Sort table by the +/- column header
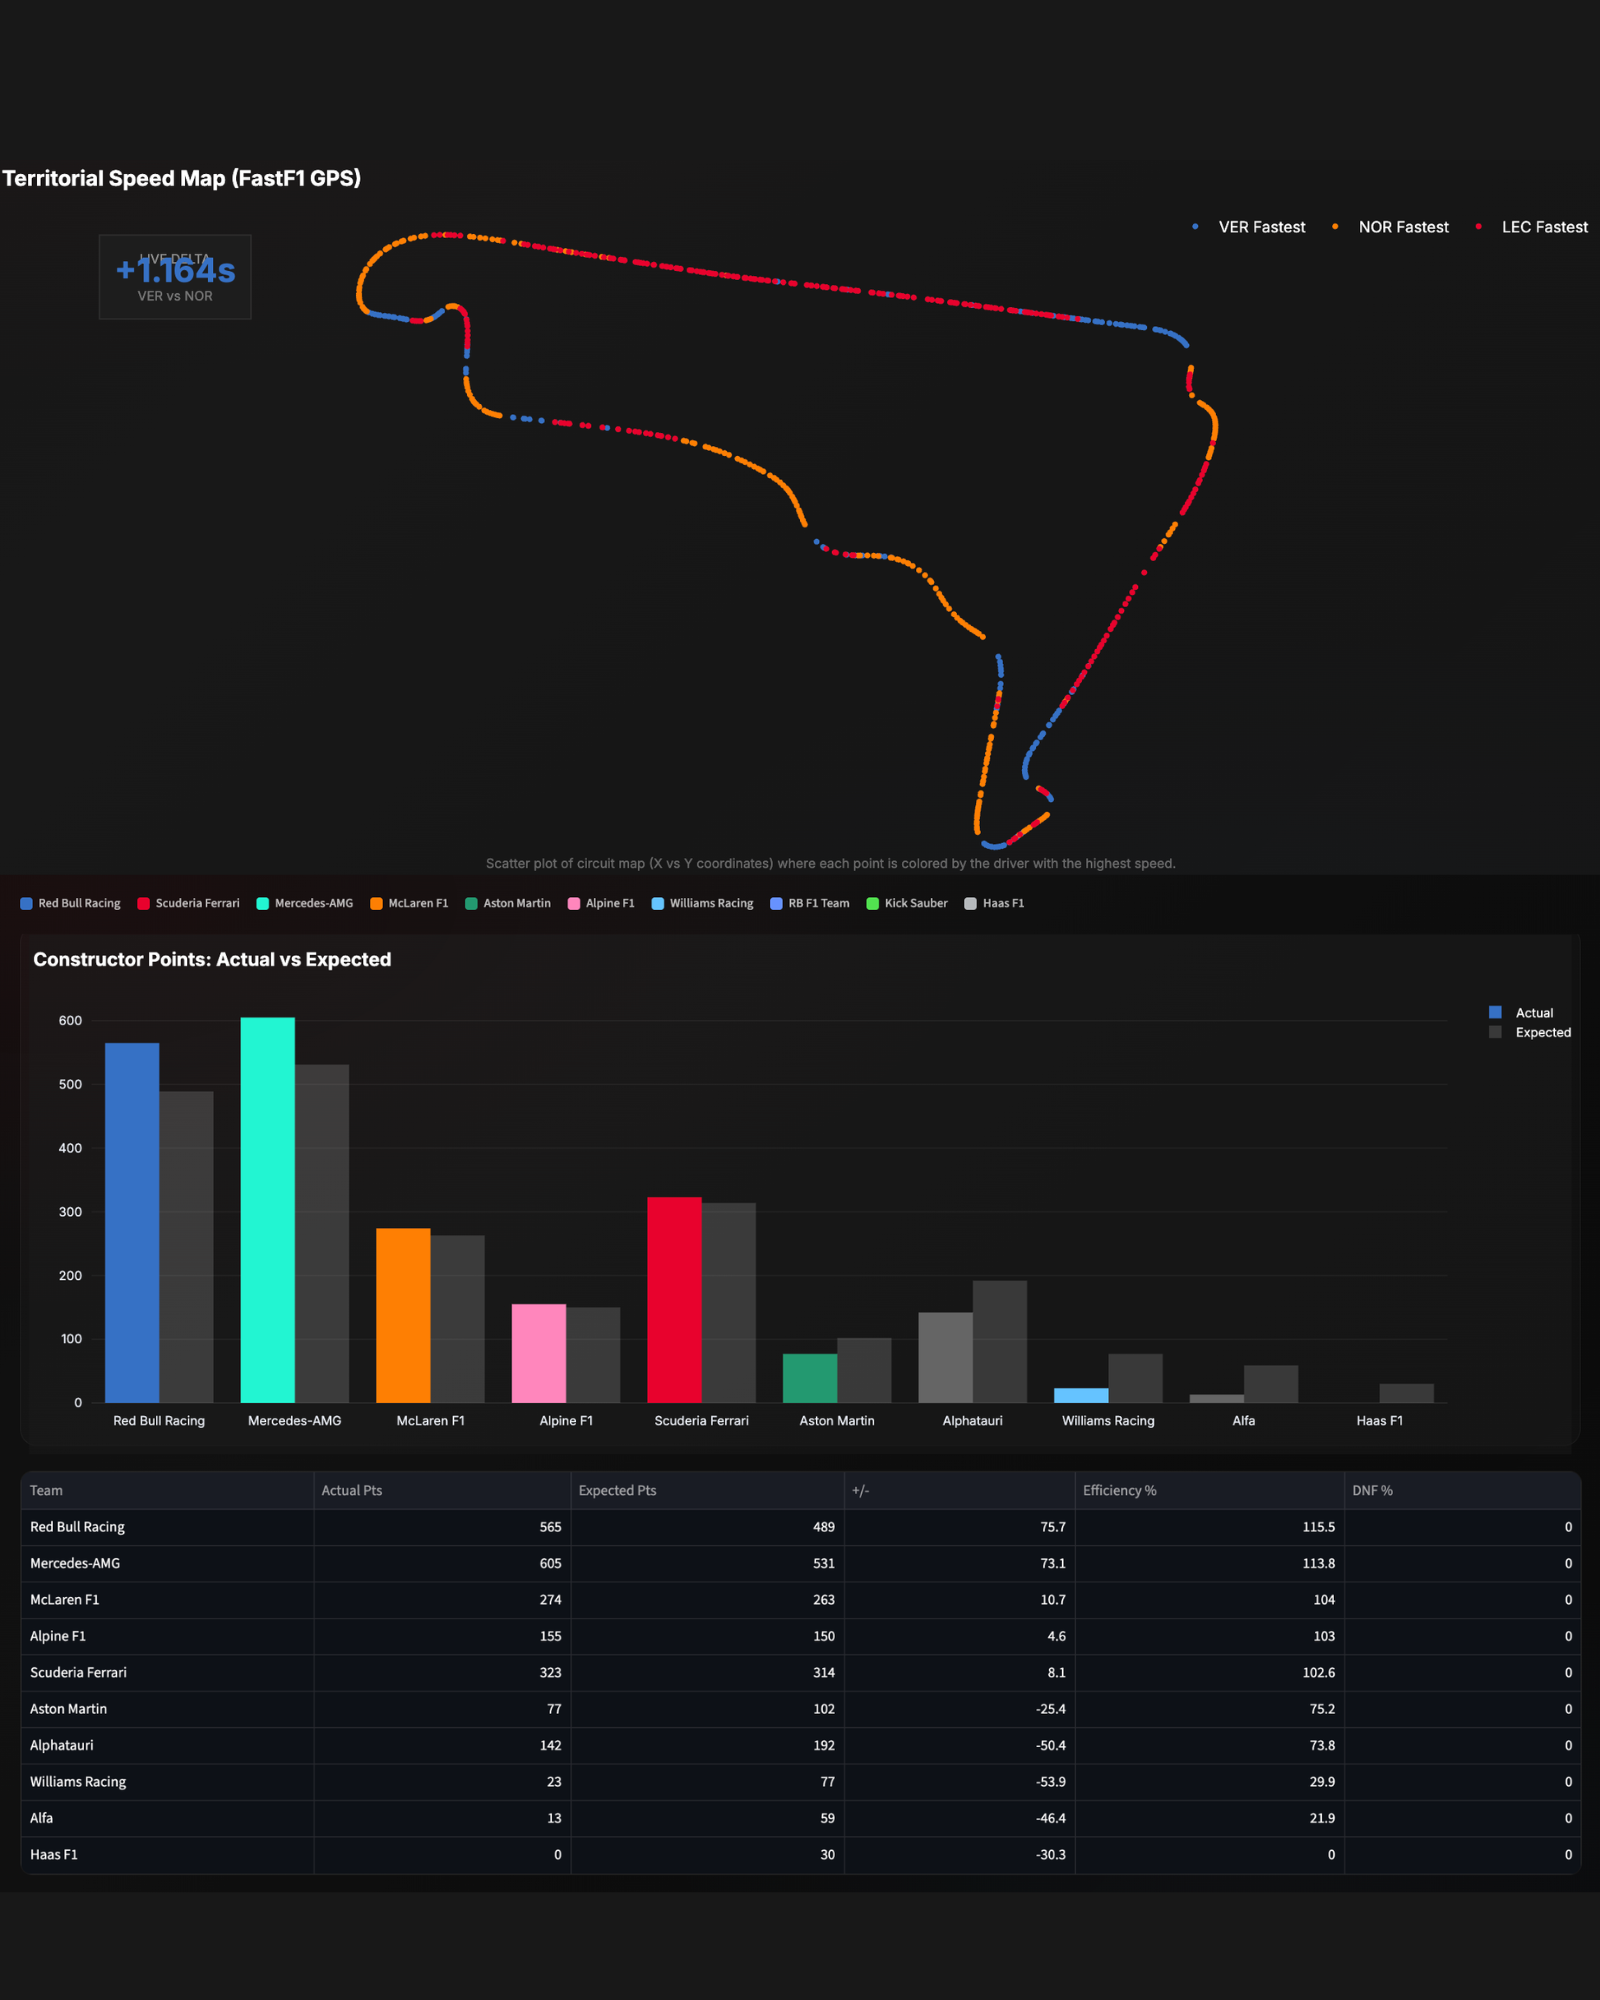 [959, 1490]
